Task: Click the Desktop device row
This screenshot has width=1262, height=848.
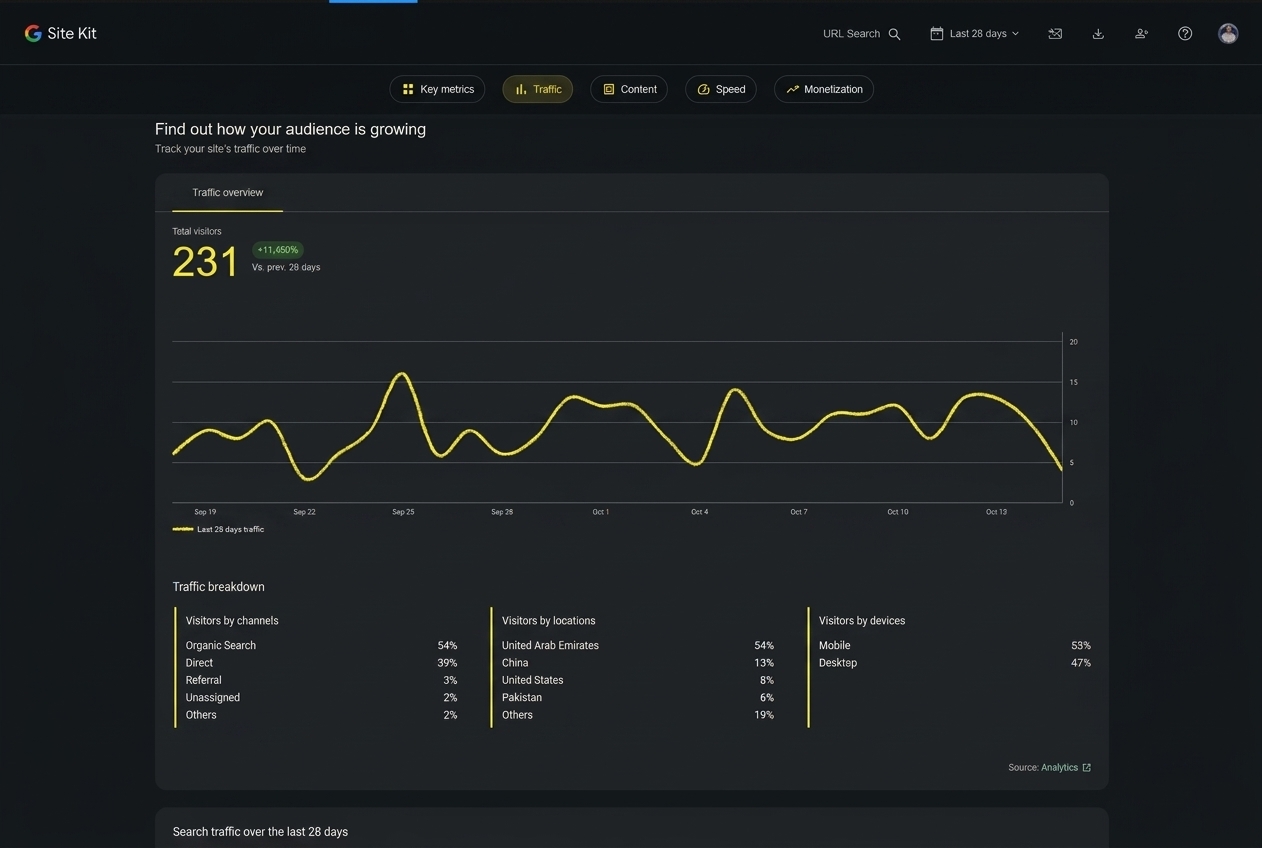Action: [x=955, y=663]
